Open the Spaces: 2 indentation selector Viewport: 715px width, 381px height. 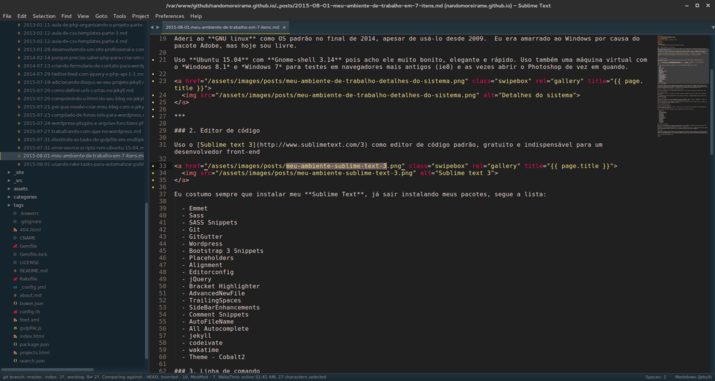click(656, 377)
